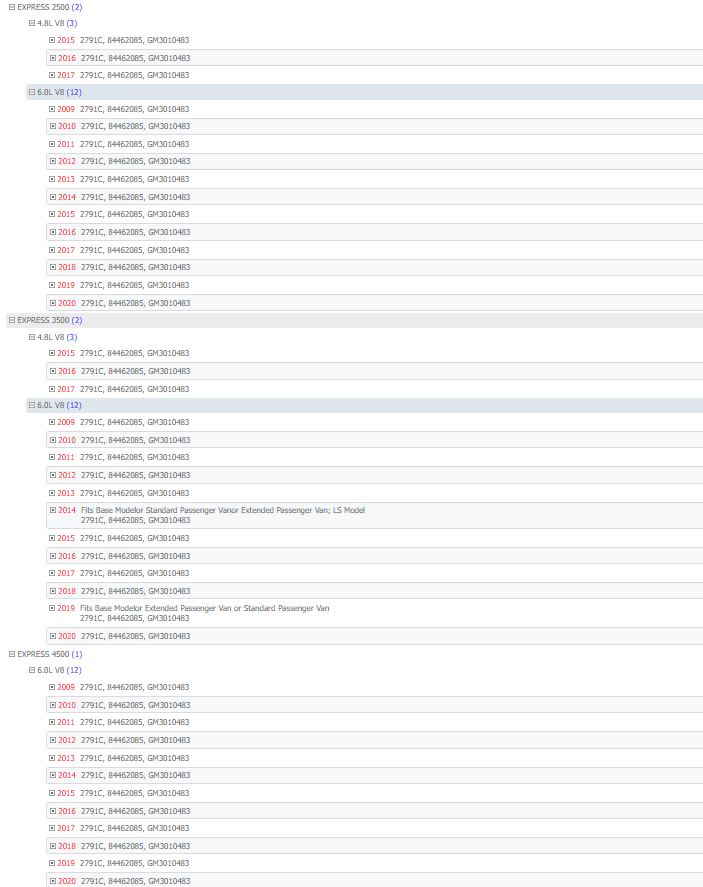Click part numbers in EXPRESS 2500 6.0L 2017 row

[x=135, y=250]
